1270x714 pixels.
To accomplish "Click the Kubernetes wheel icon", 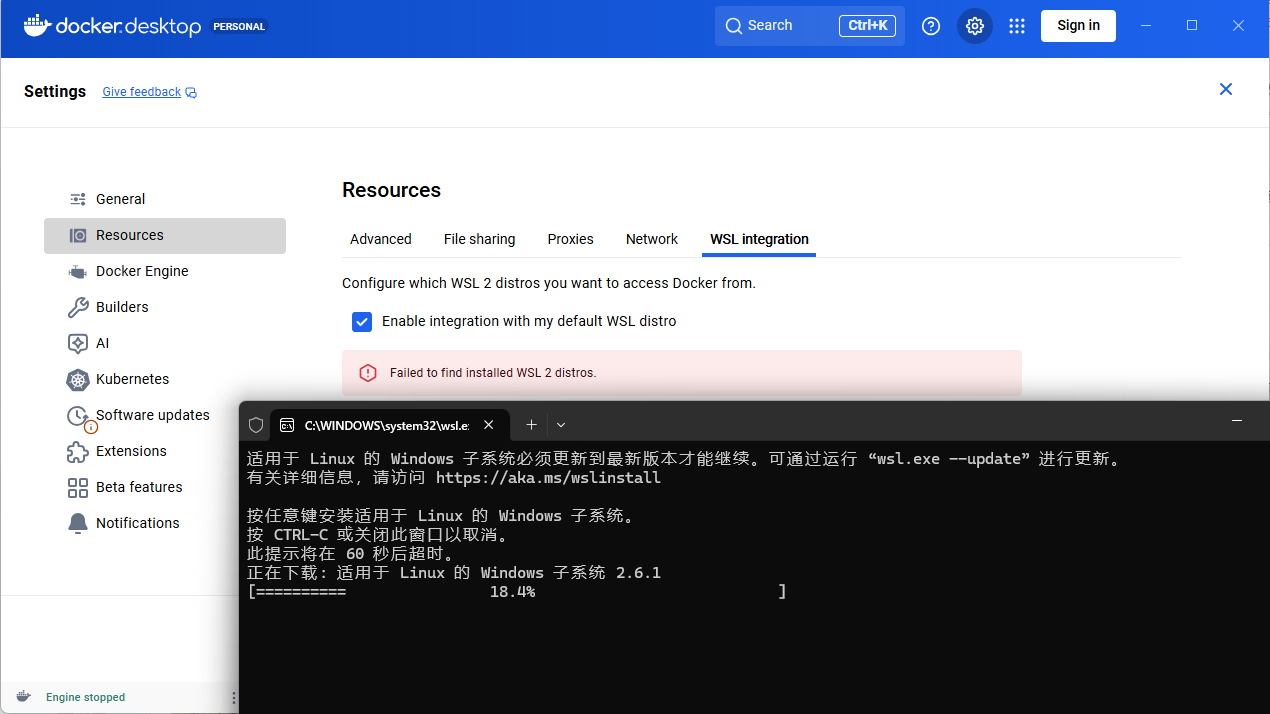I will pyautogui.click(x=78, y=379).
